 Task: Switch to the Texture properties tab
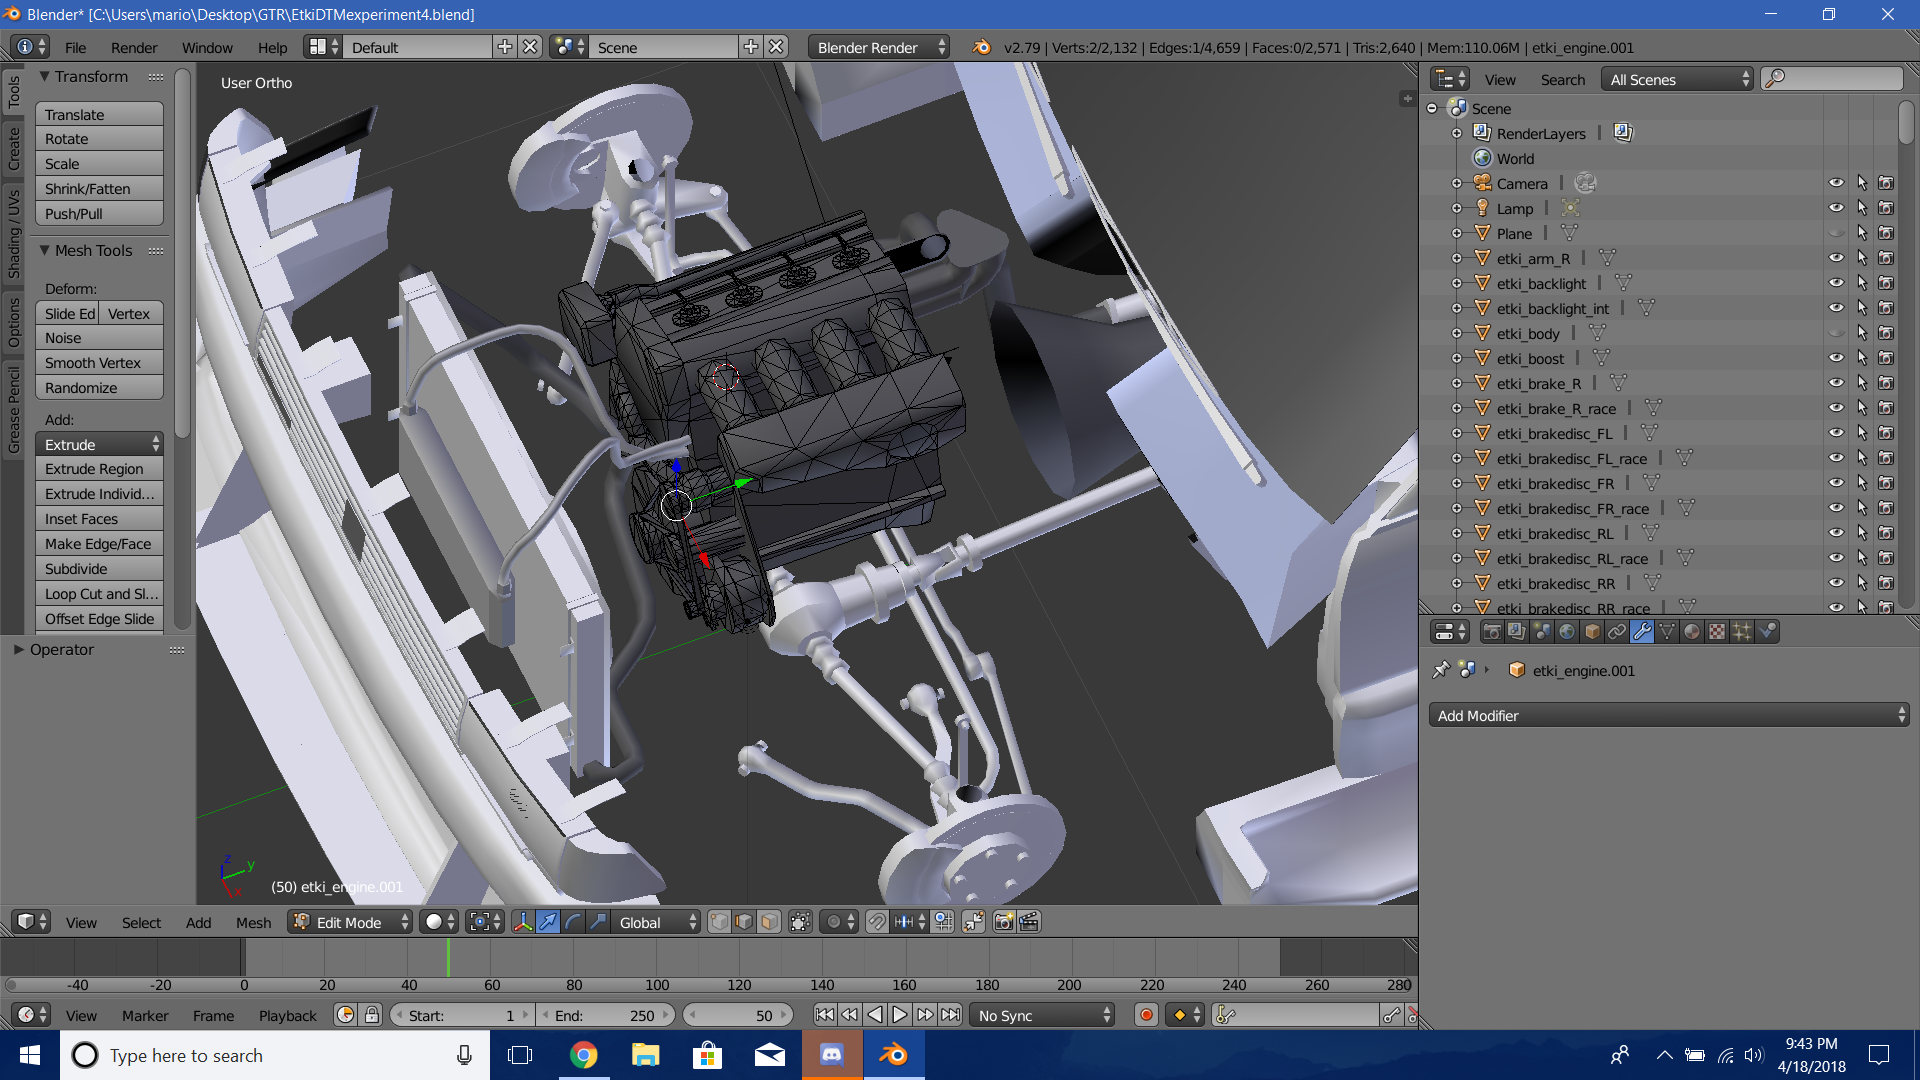pos(1716,632)
